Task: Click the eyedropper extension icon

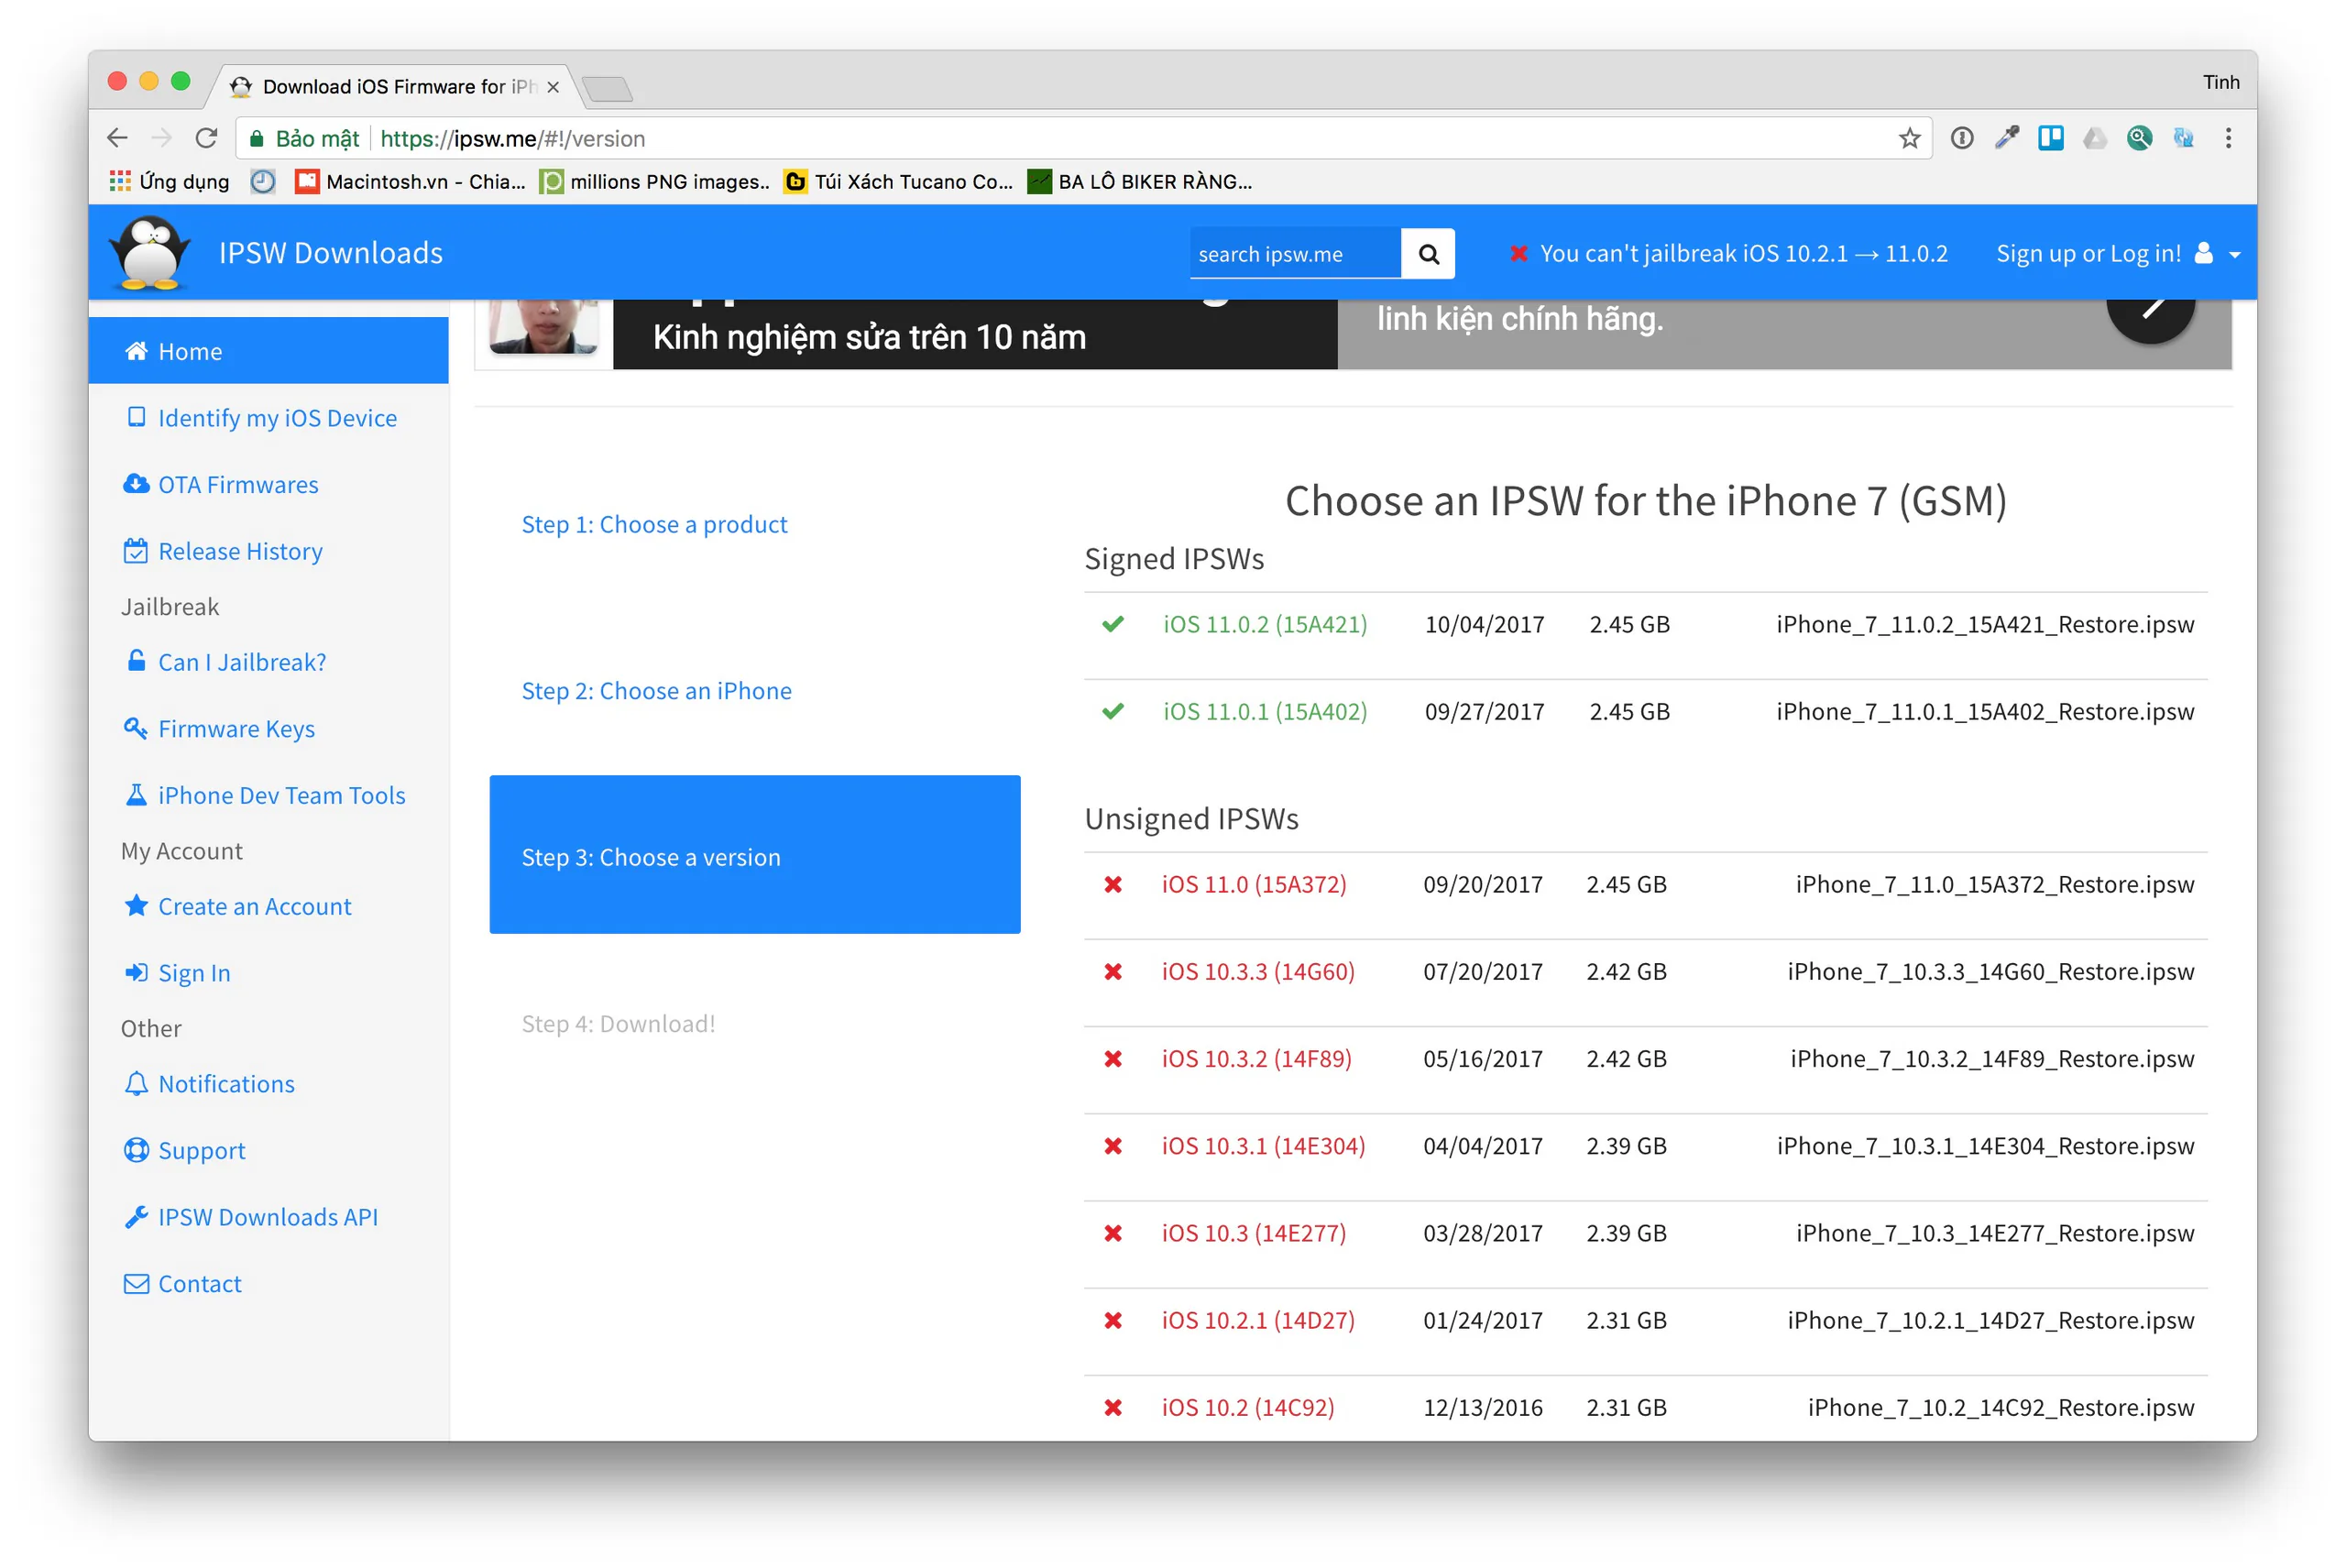Action: 2006,138
